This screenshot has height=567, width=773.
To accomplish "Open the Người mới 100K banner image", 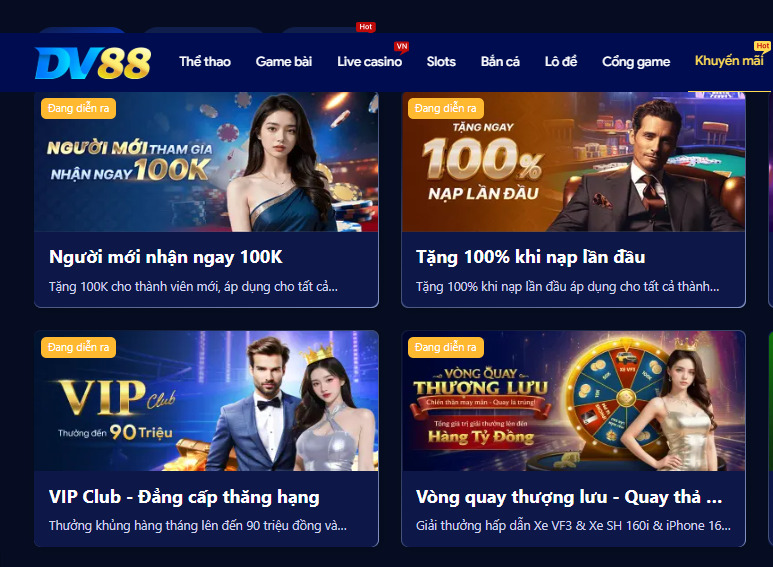I will [206, 162].
